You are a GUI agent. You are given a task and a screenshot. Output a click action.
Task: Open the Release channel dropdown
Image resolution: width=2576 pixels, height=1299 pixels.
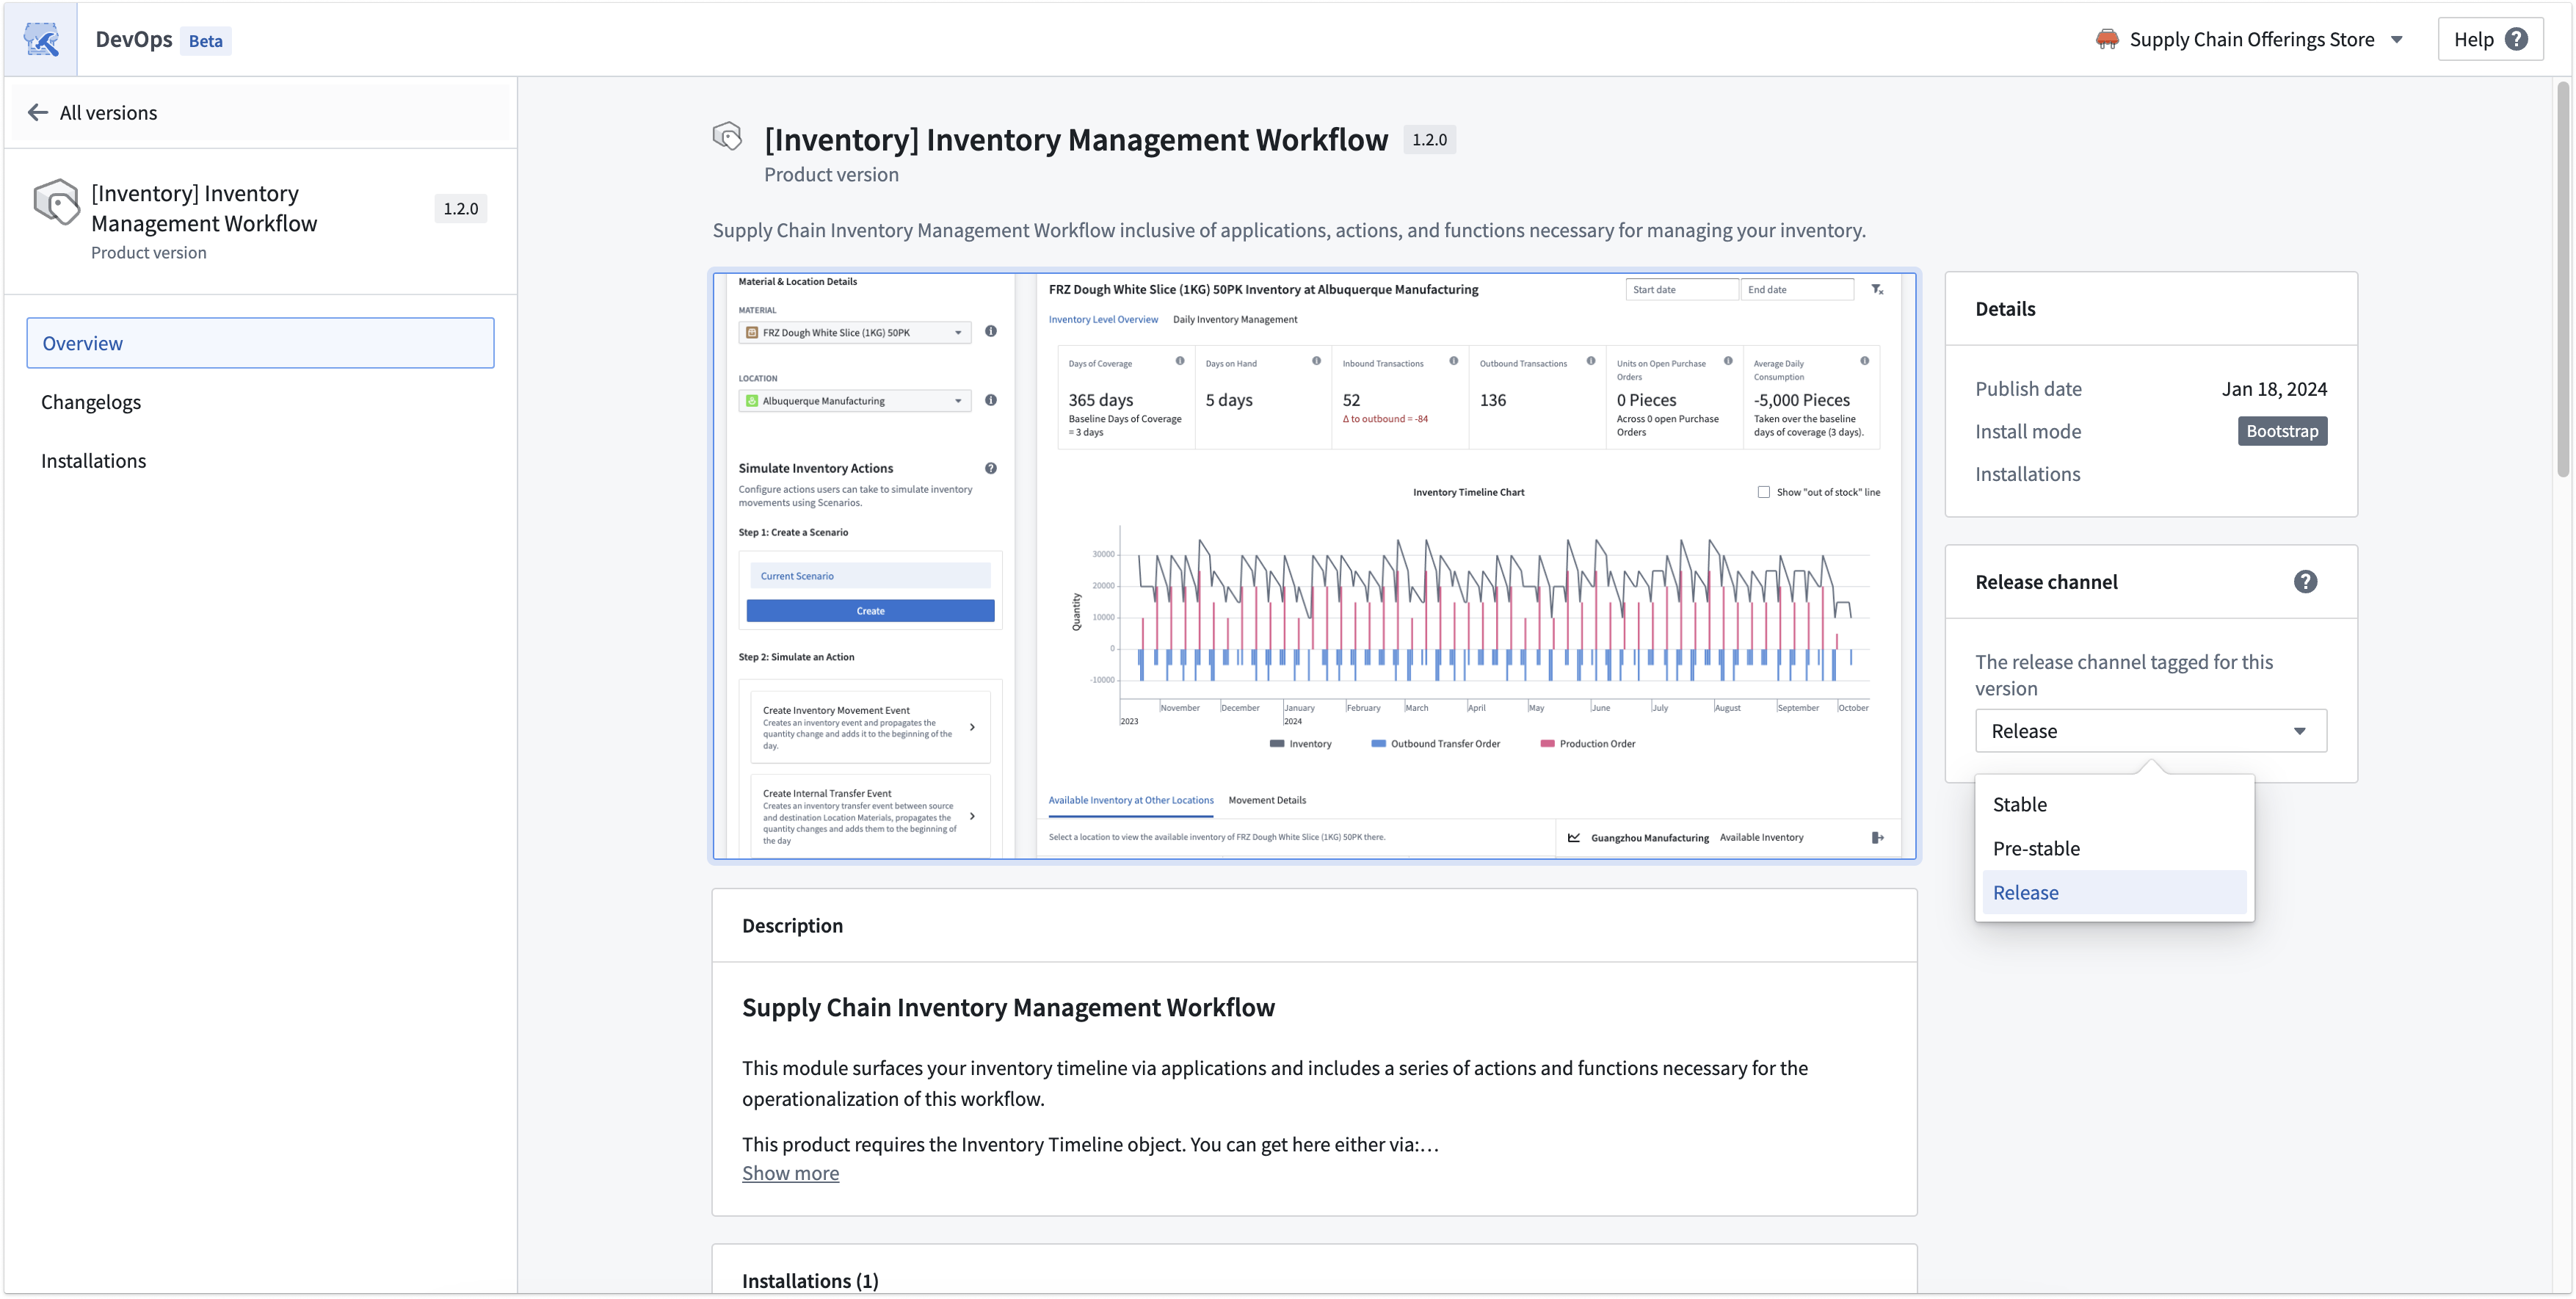coord(2150,731)
